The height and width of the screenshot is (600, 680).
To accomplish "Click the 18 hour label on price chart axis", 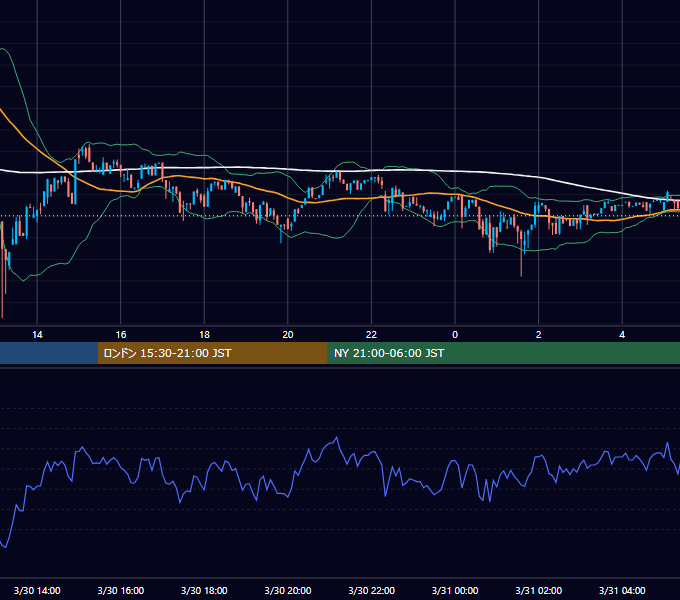I will 204,335.
